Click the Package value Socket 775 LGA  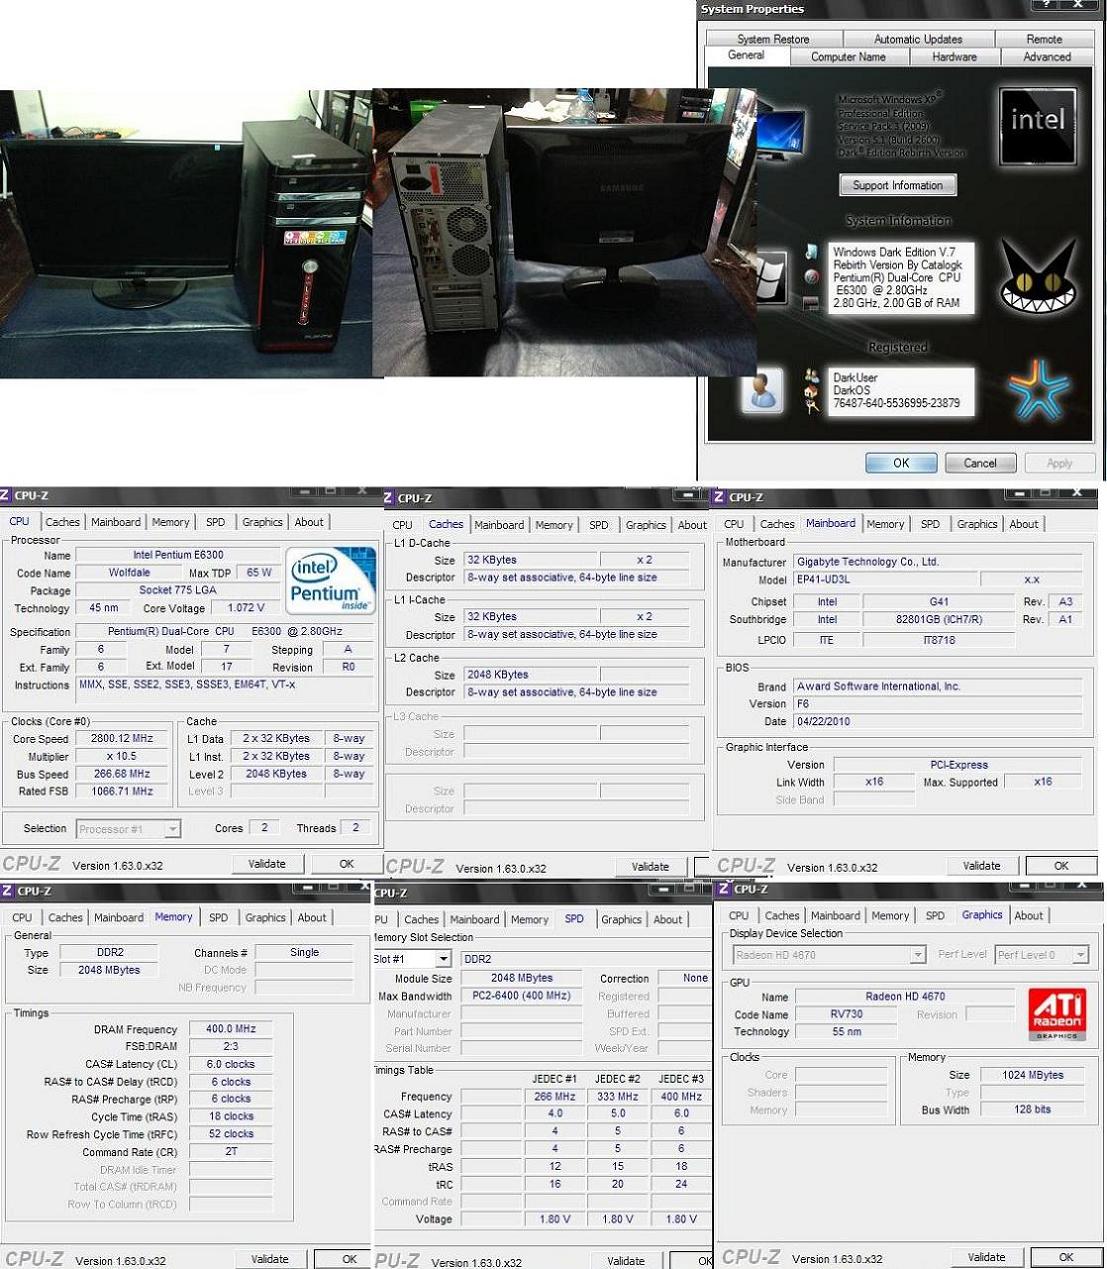click(x=178, y=590)
